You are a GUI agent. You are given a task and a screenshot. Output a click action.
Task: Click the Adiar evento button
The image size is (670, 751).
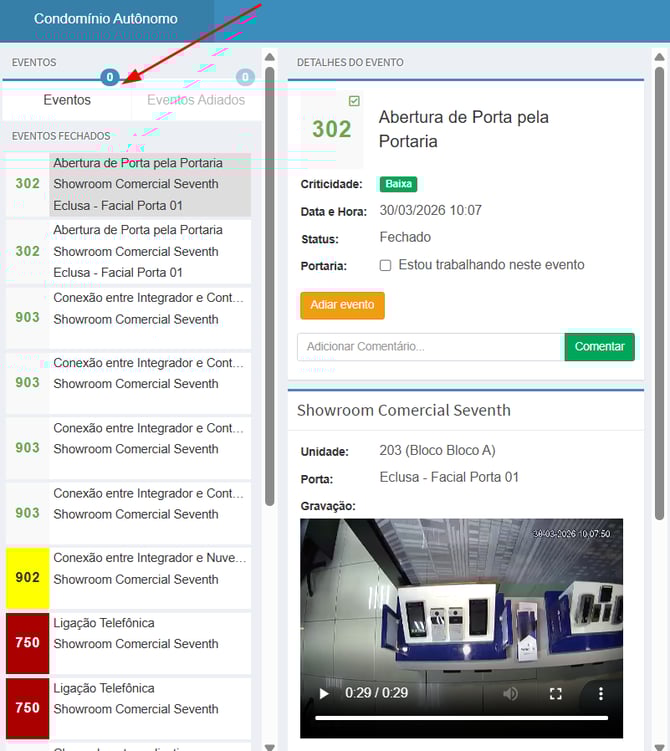tap(342, 305)
